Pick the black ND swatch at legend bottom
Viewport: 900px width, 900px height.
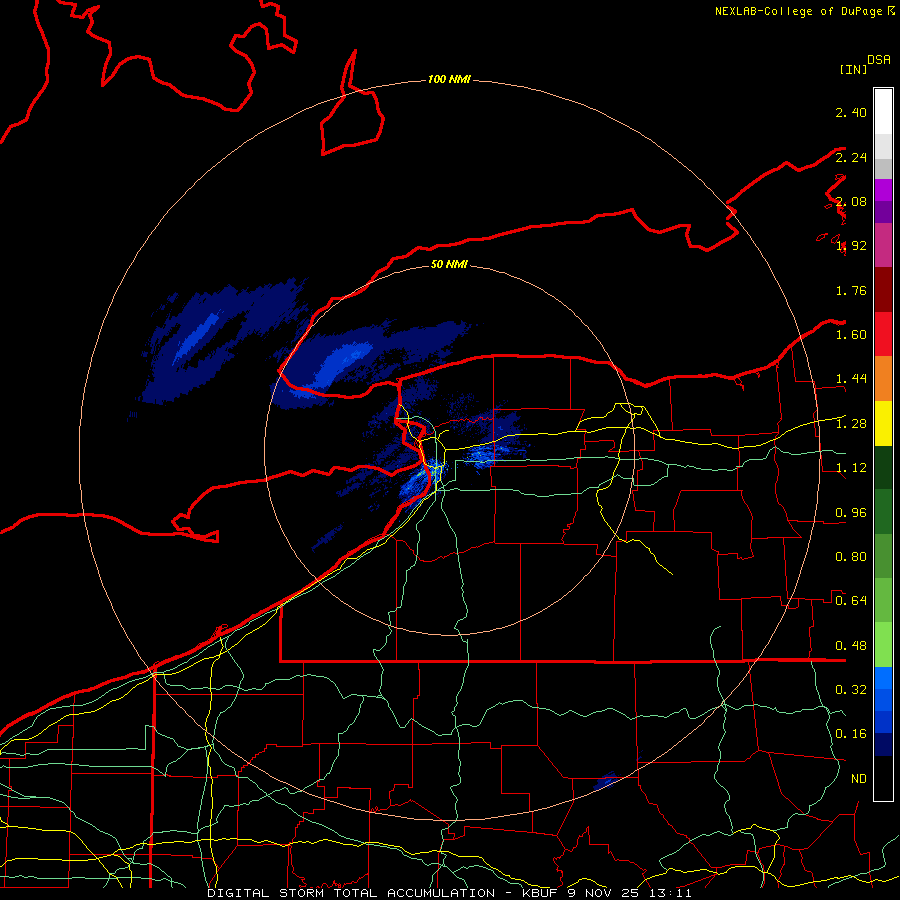(883, 778)
